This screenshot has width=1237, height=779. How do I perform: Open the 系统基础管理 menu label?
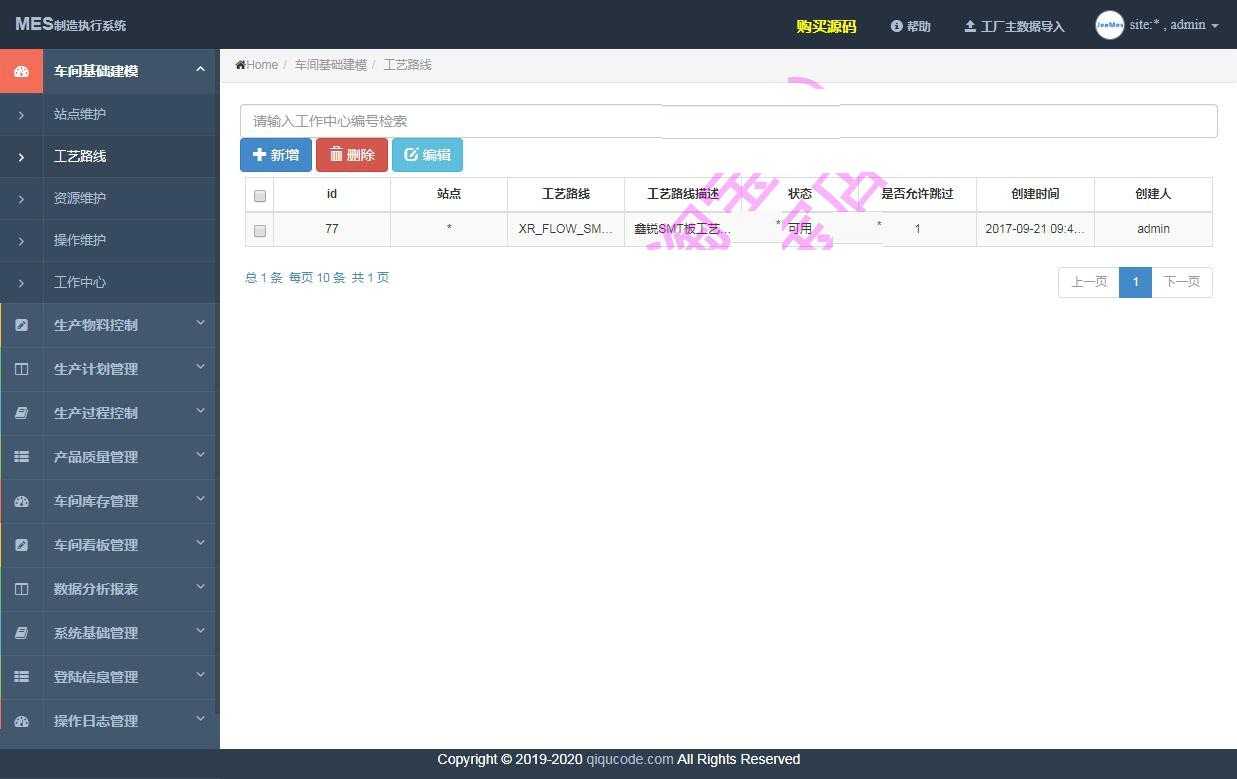(x=96, y=633)
